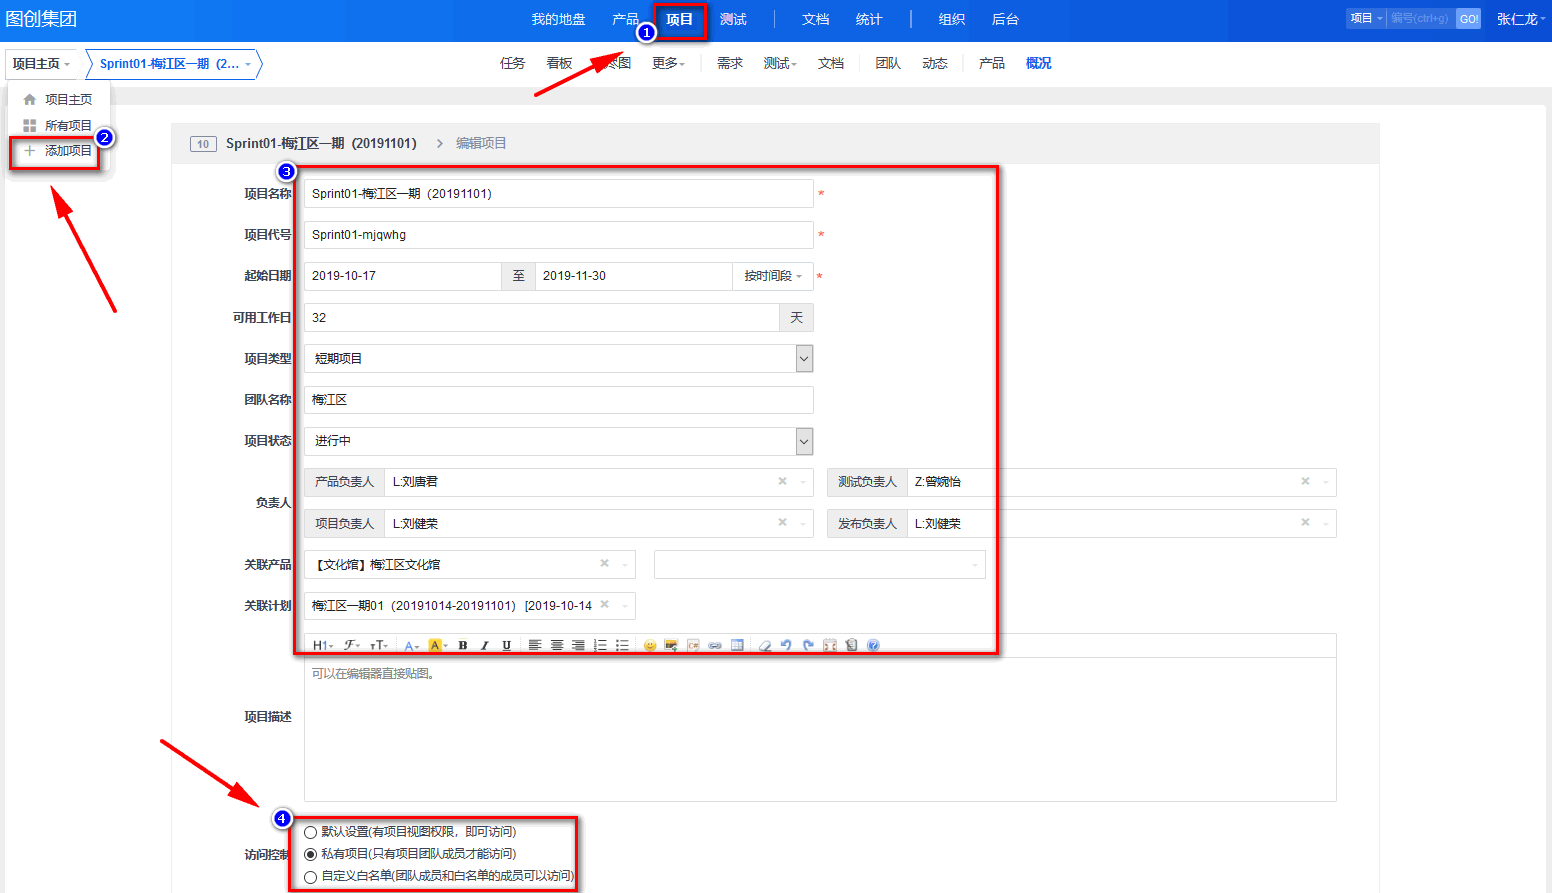Center align description text

coord(557,646)
